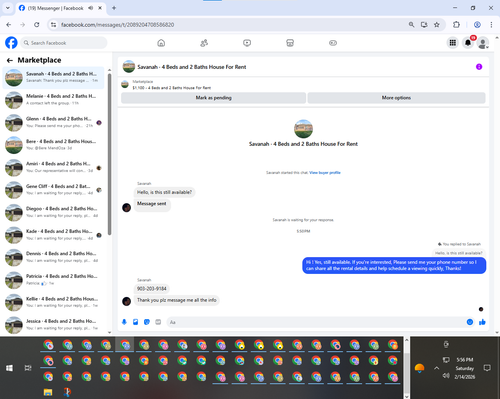Open the Glenn conversation in list
This screenshot has height=399, width=500.
pyautogui.click(x=53, y=122)
